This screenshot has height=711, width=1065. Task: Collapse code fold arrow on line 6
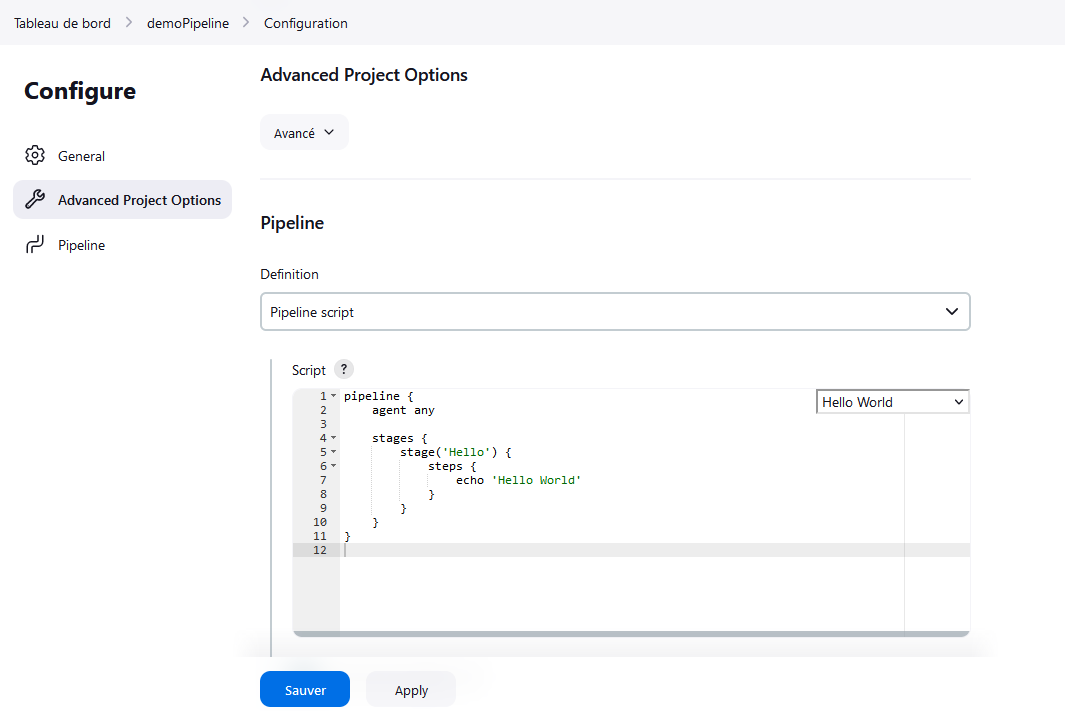333,466
